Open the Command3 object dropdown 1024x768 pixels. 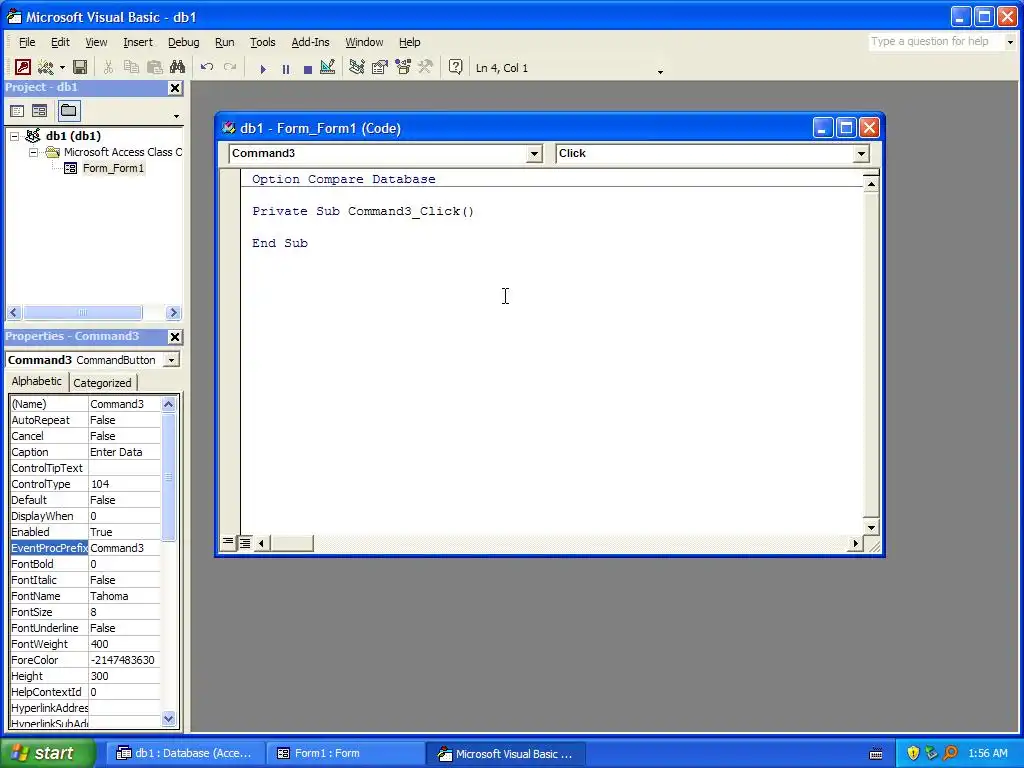tap(534, 153)
